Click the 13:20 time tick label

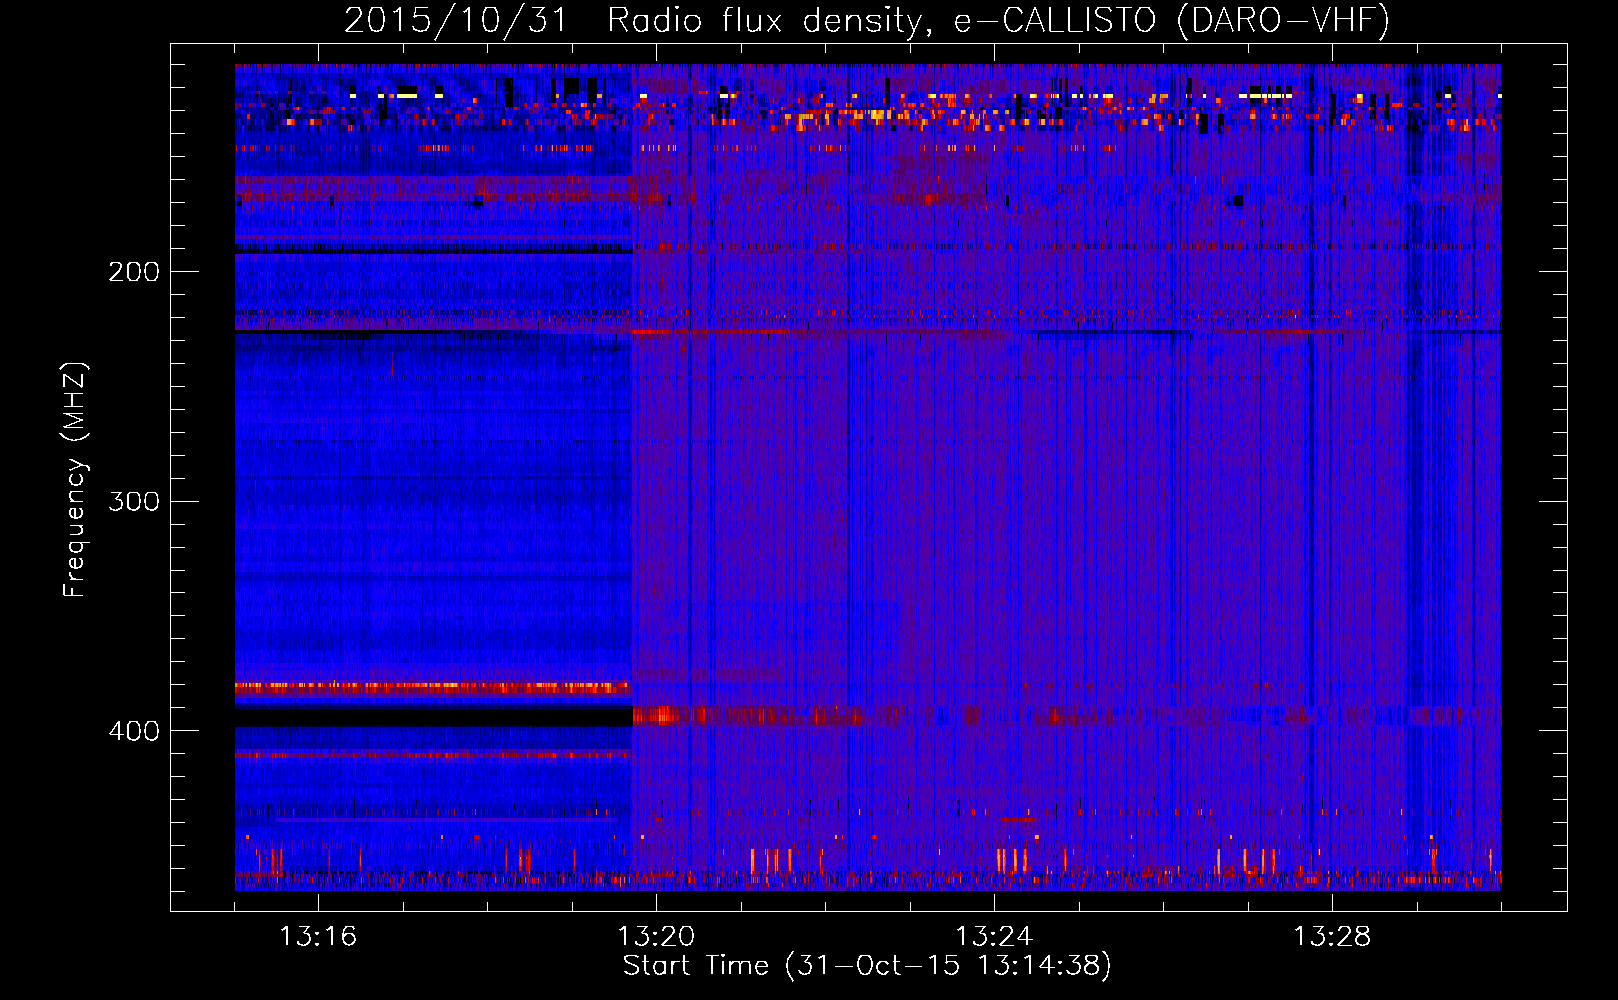coord(656,937)
